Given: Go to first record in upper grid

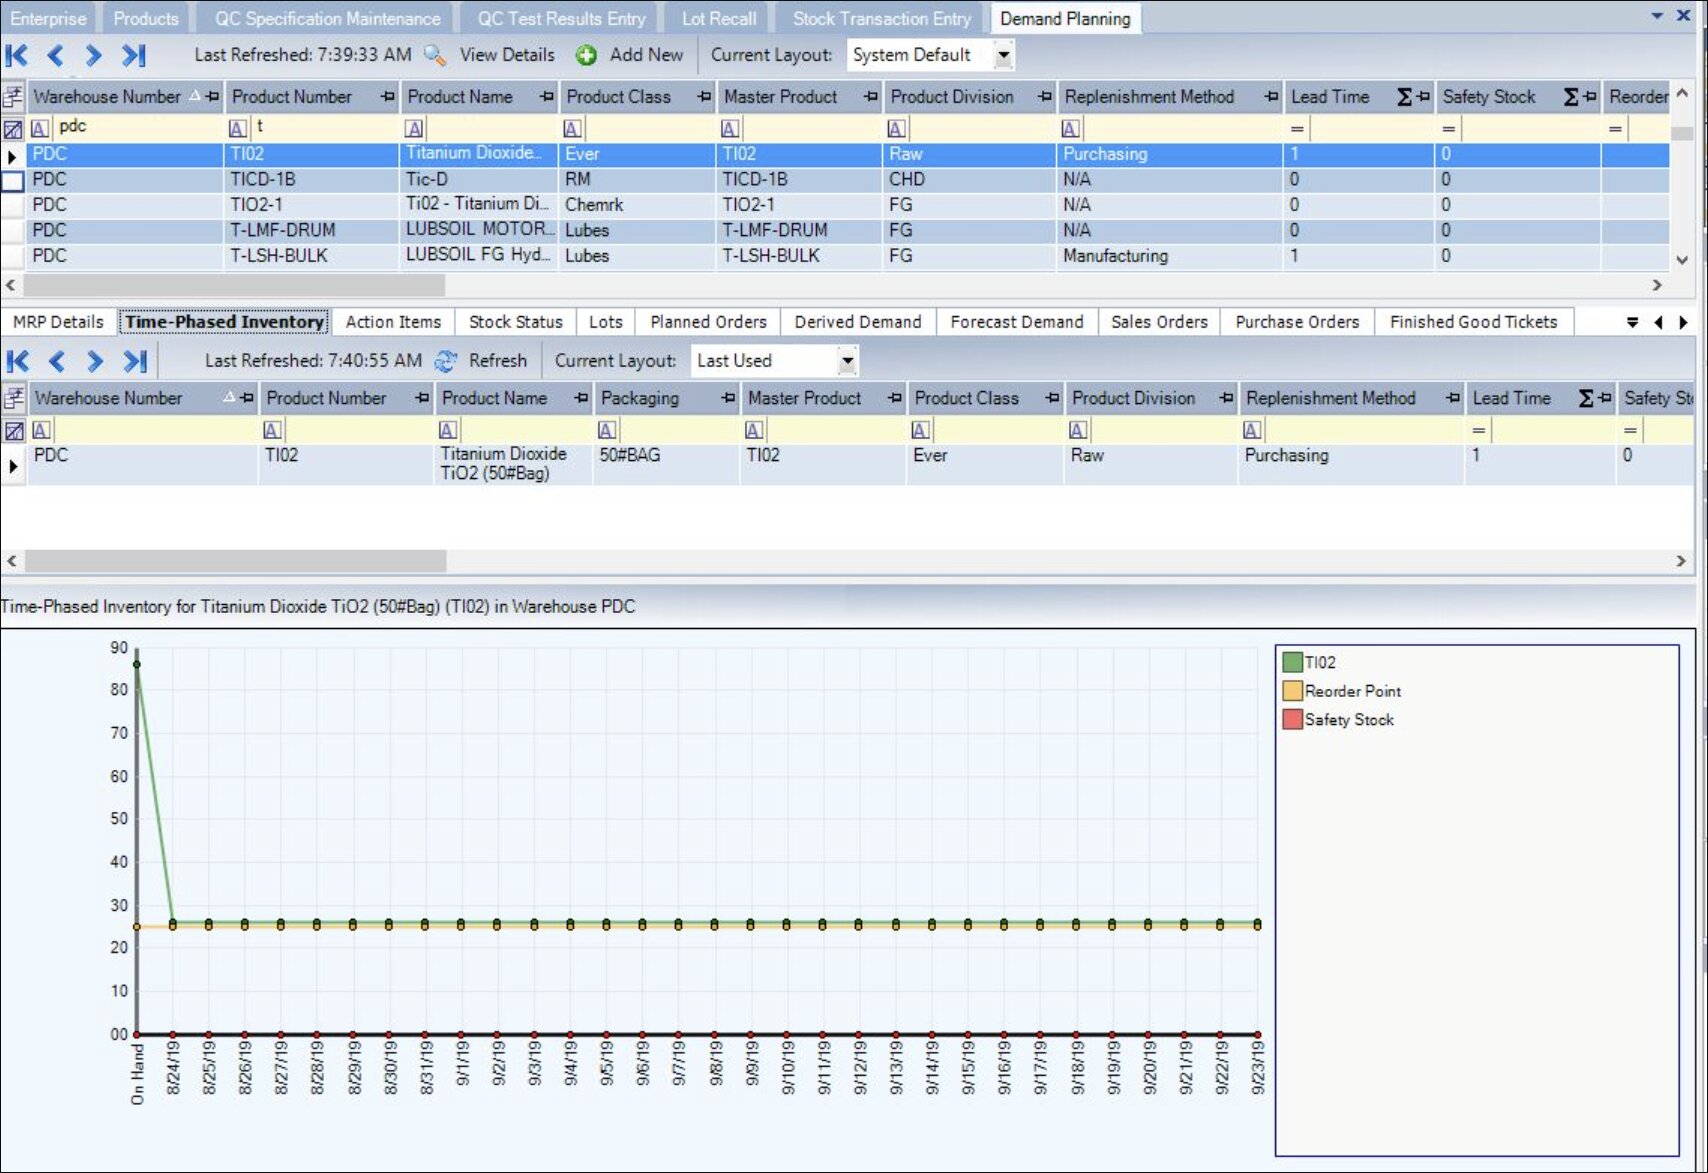Looking at the screenshot, I should point(17,56).
